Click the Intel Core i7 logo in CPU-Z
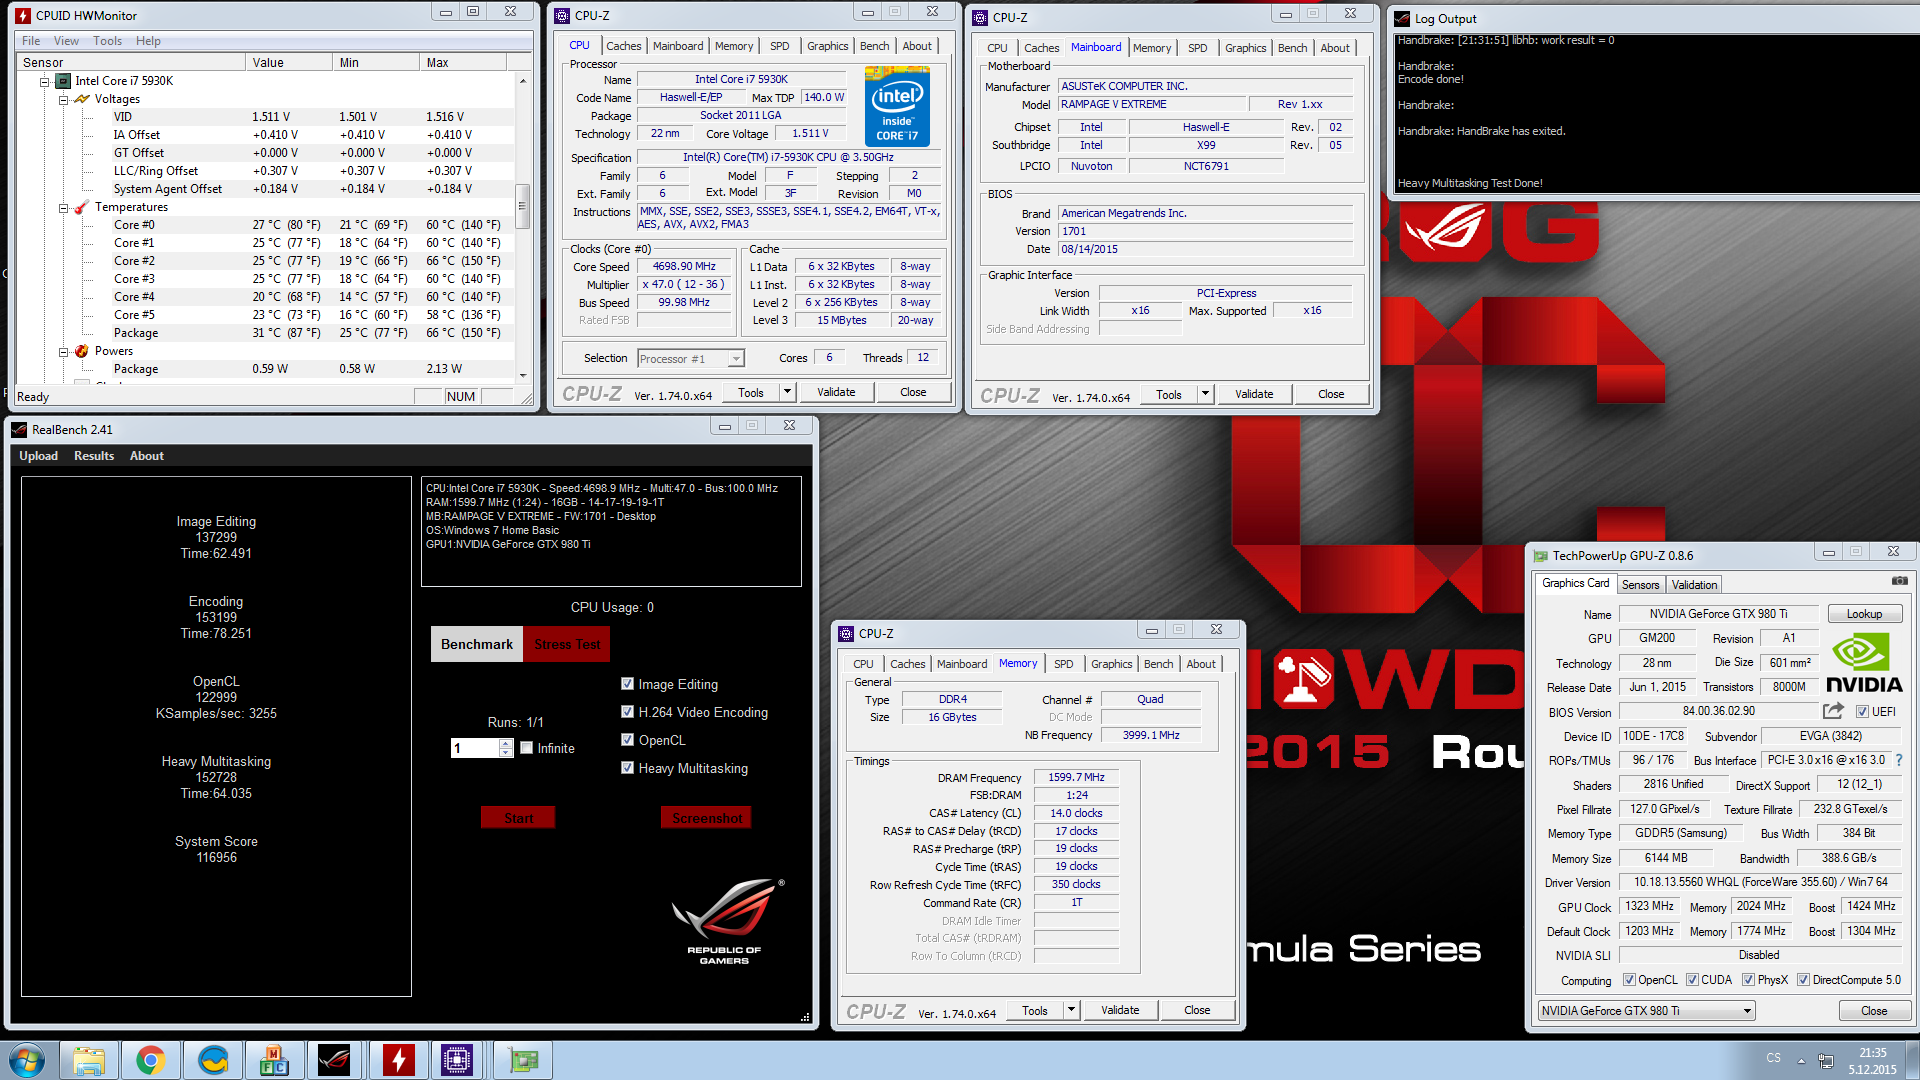 point(897,106)
